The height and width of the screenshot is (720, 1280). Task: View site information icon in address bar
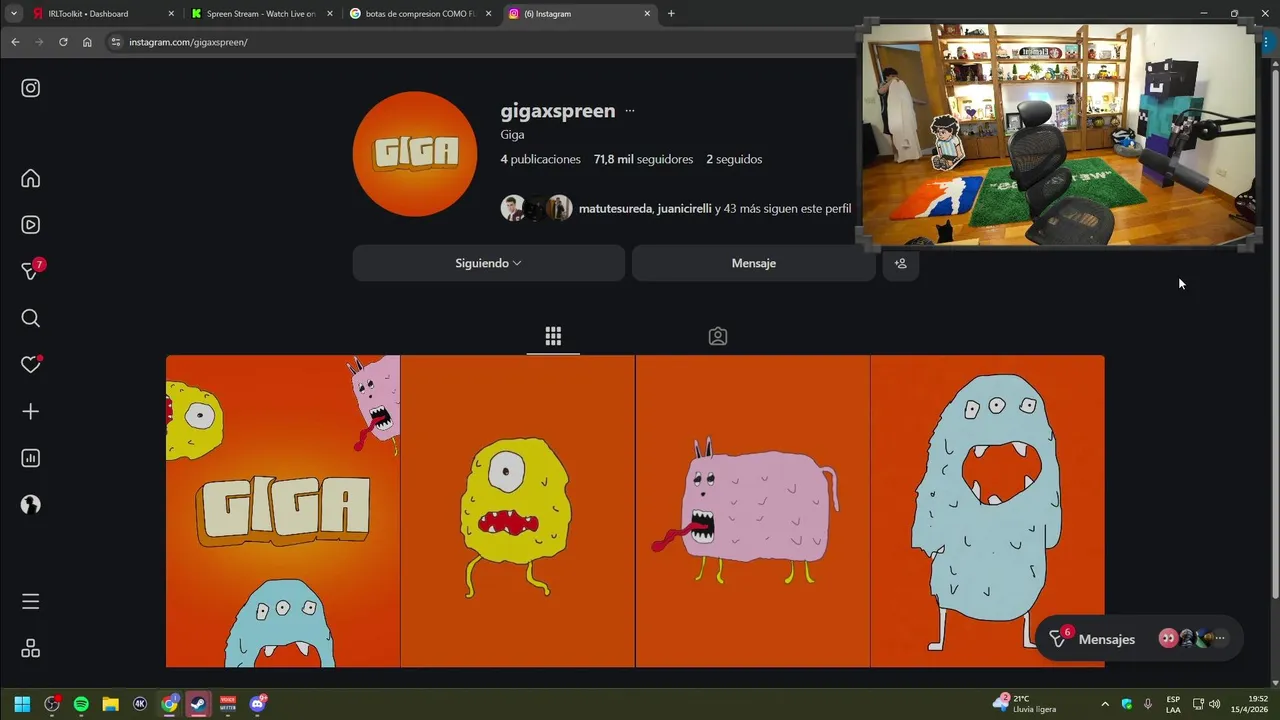(x=116, y=42)
